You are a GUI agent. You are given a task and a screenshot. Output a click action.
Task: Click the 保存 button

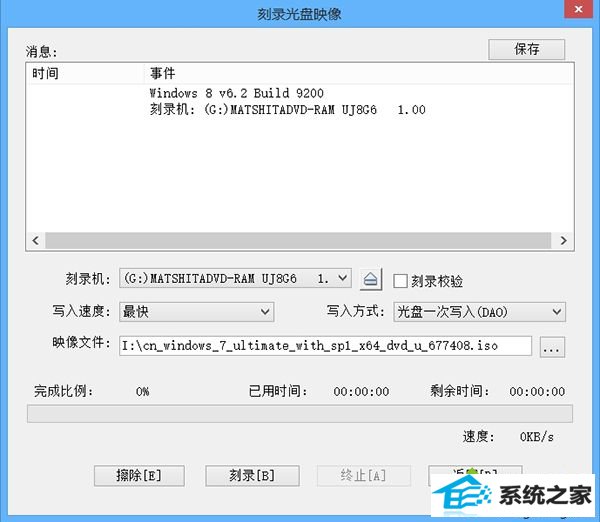tap(526, 49)
